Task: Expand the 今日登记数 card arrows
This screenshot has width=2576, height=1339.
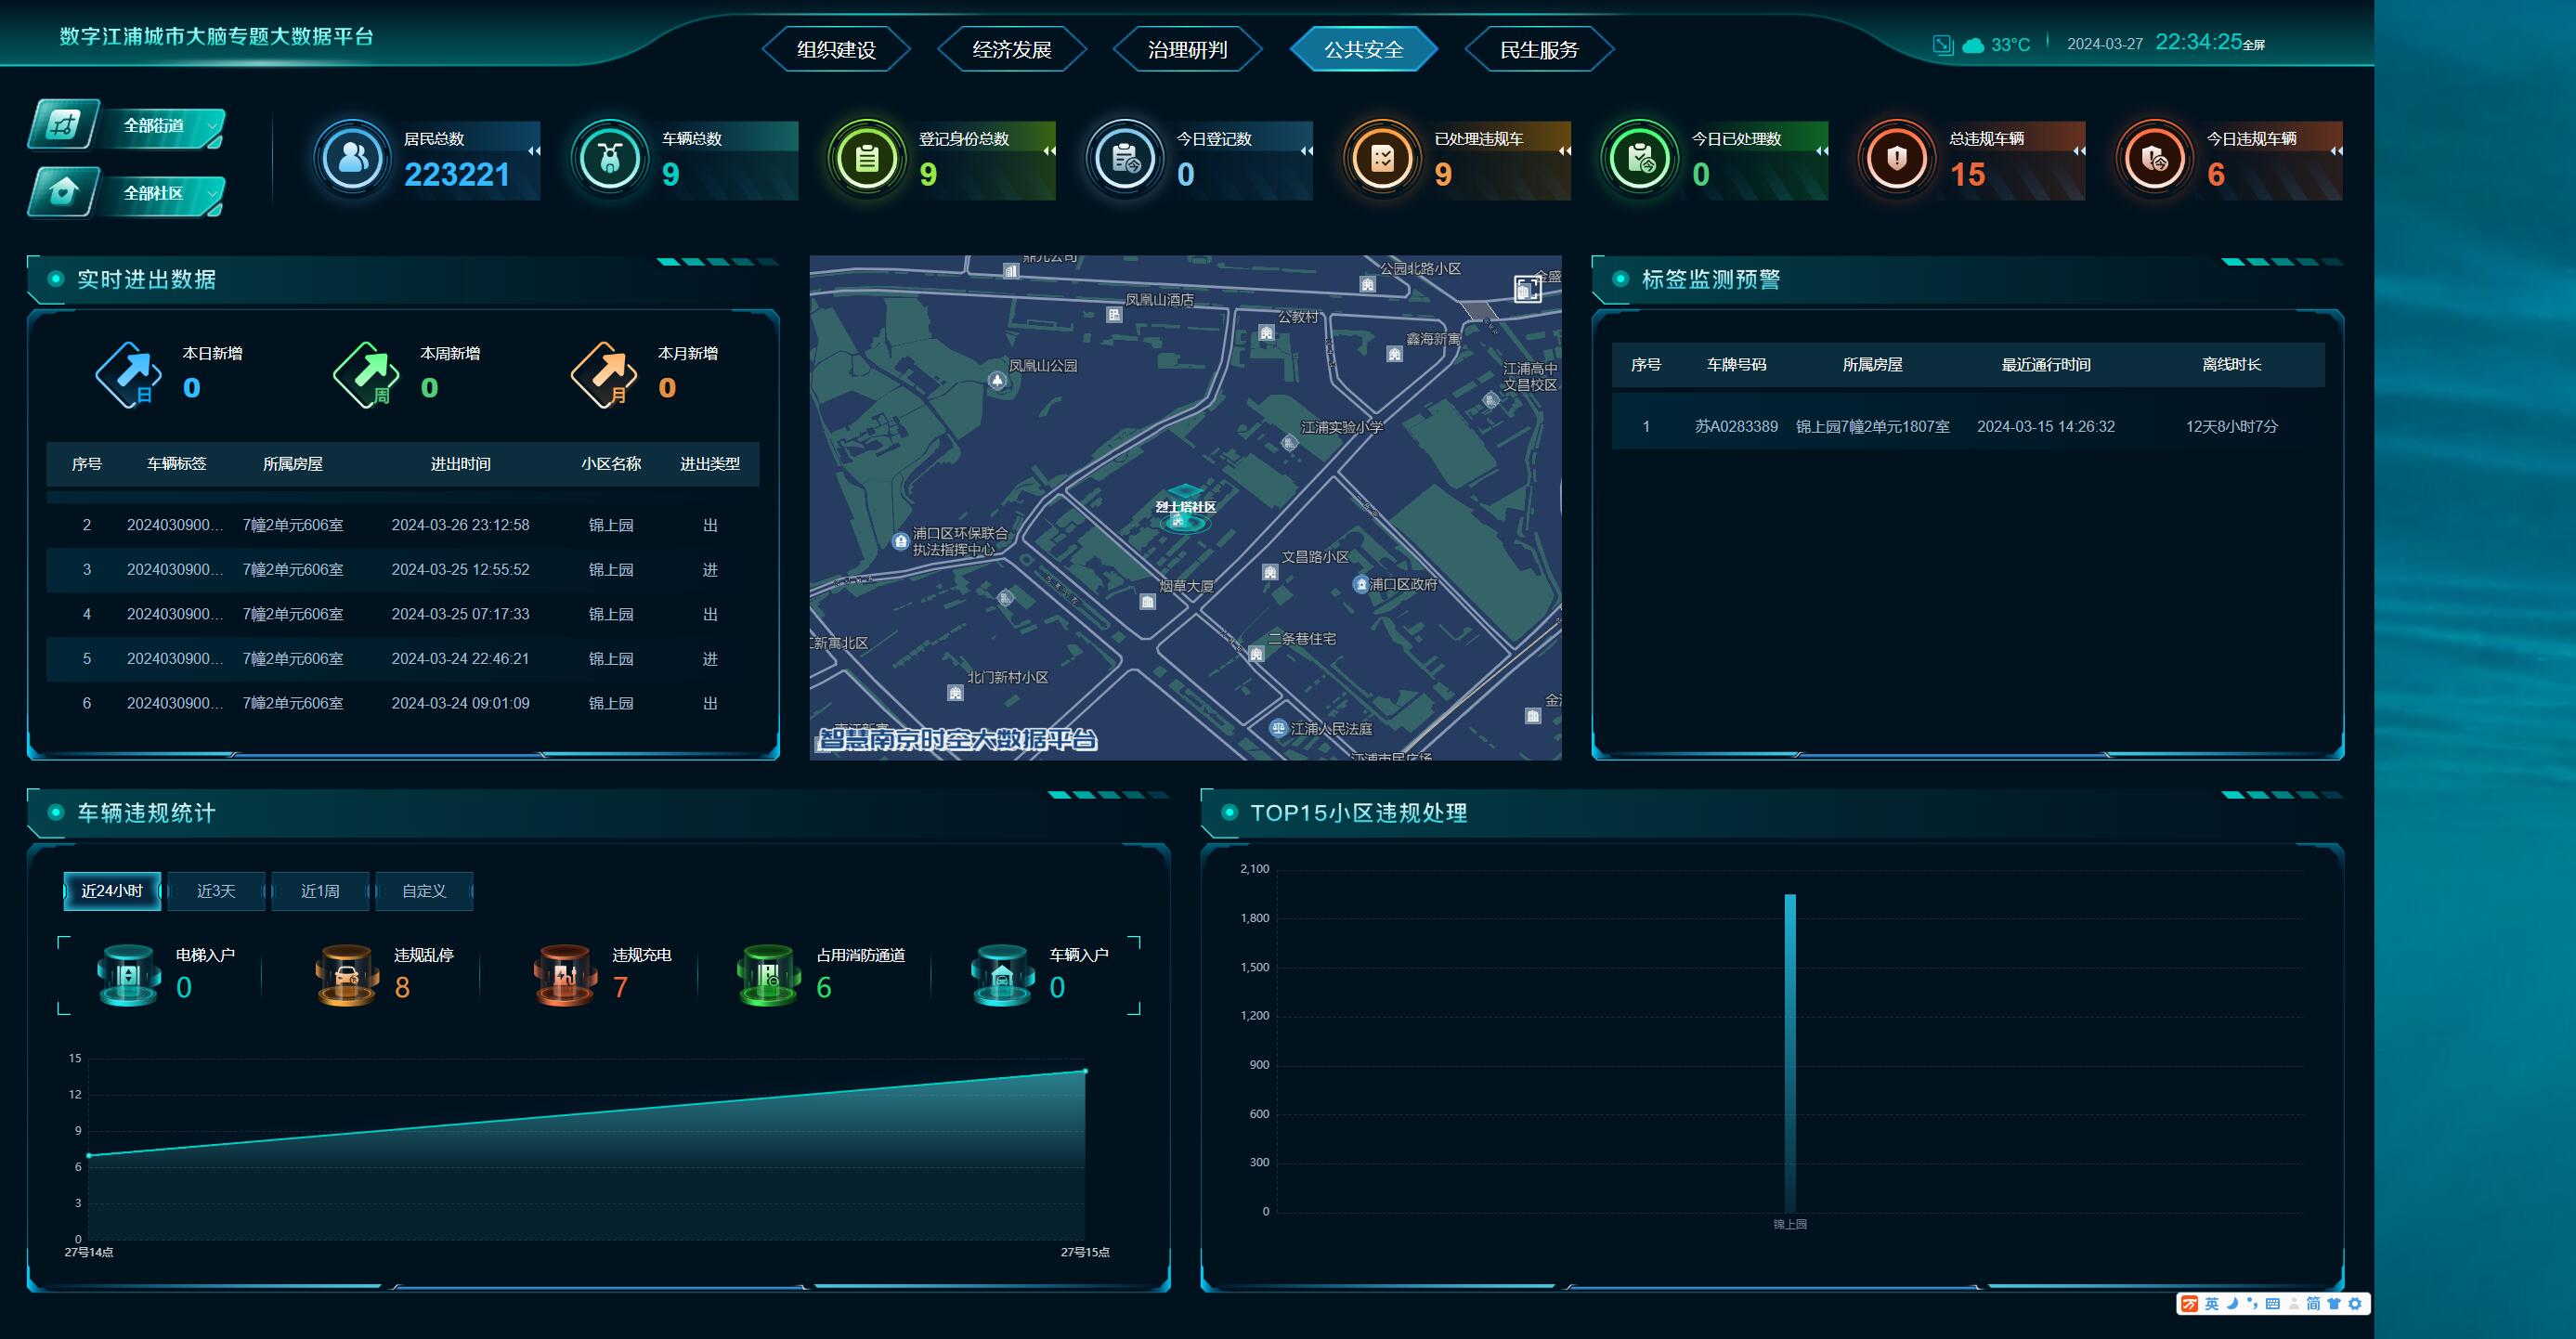Action: click(1306, 151)
